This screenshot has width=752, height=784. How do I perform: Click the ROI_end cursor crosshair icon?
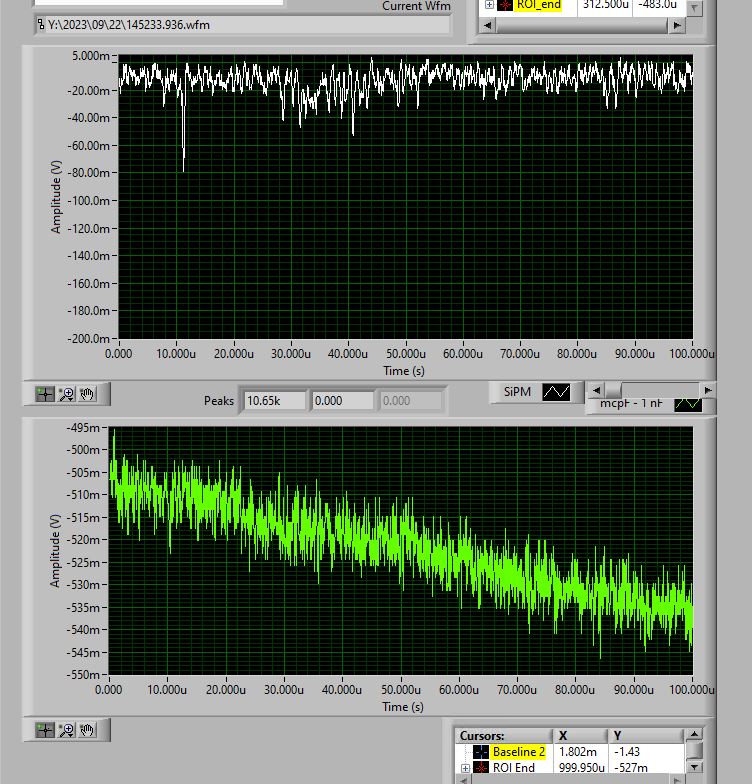[x=505, y=5]
